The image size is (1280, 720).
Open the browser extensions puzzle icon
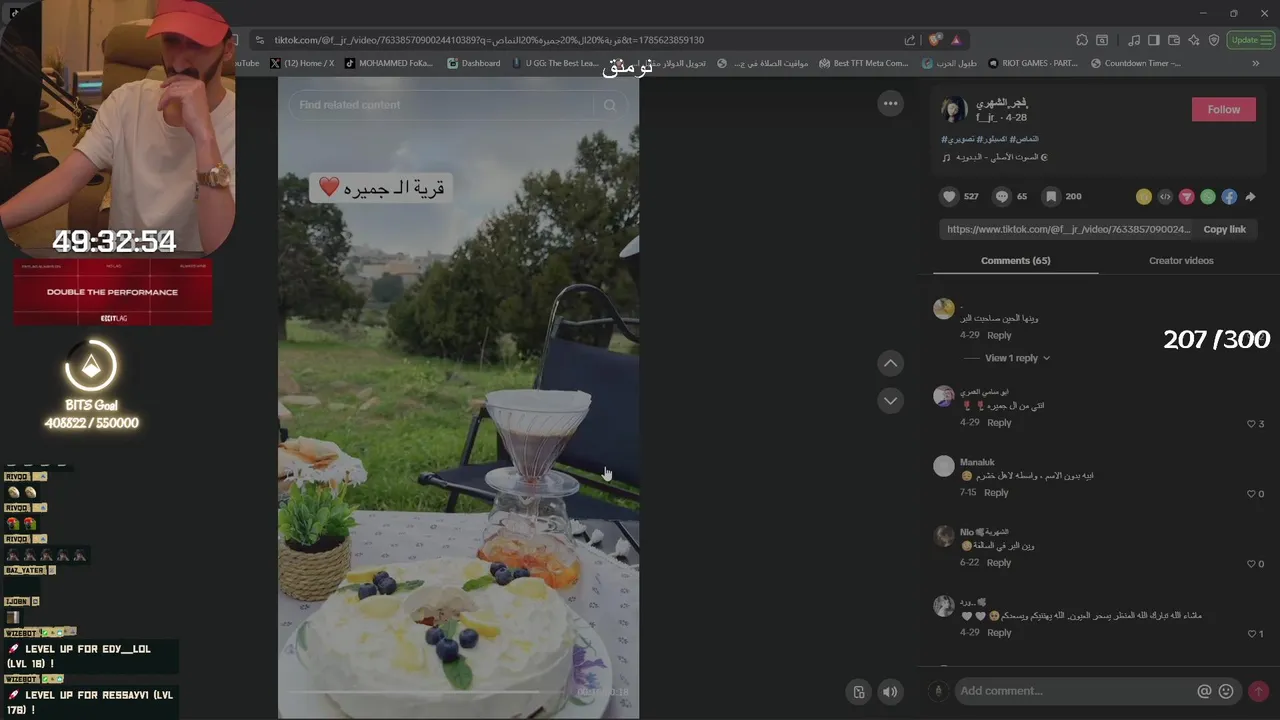pyautogui.click(x=1082, y=40)
